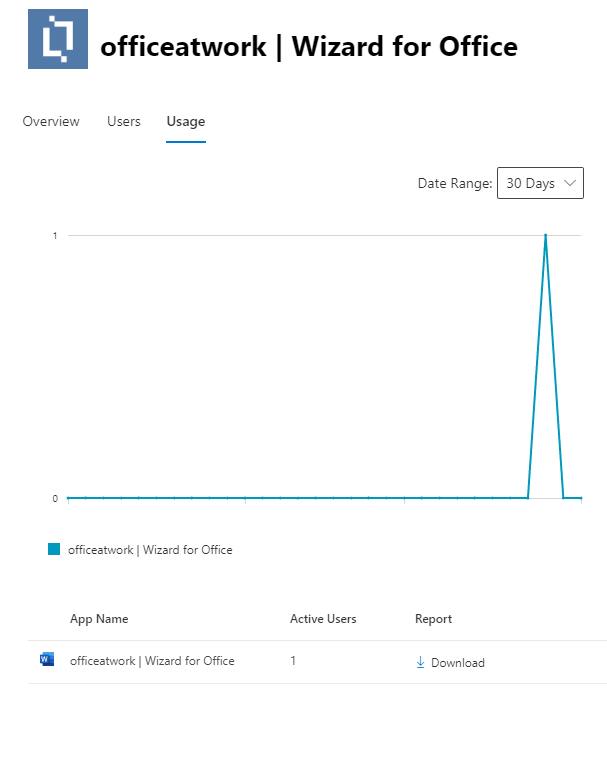The height and width of the screenshot is (763, 607).
Task: Click the Word icon in table row
Action: tap(47, 660)
